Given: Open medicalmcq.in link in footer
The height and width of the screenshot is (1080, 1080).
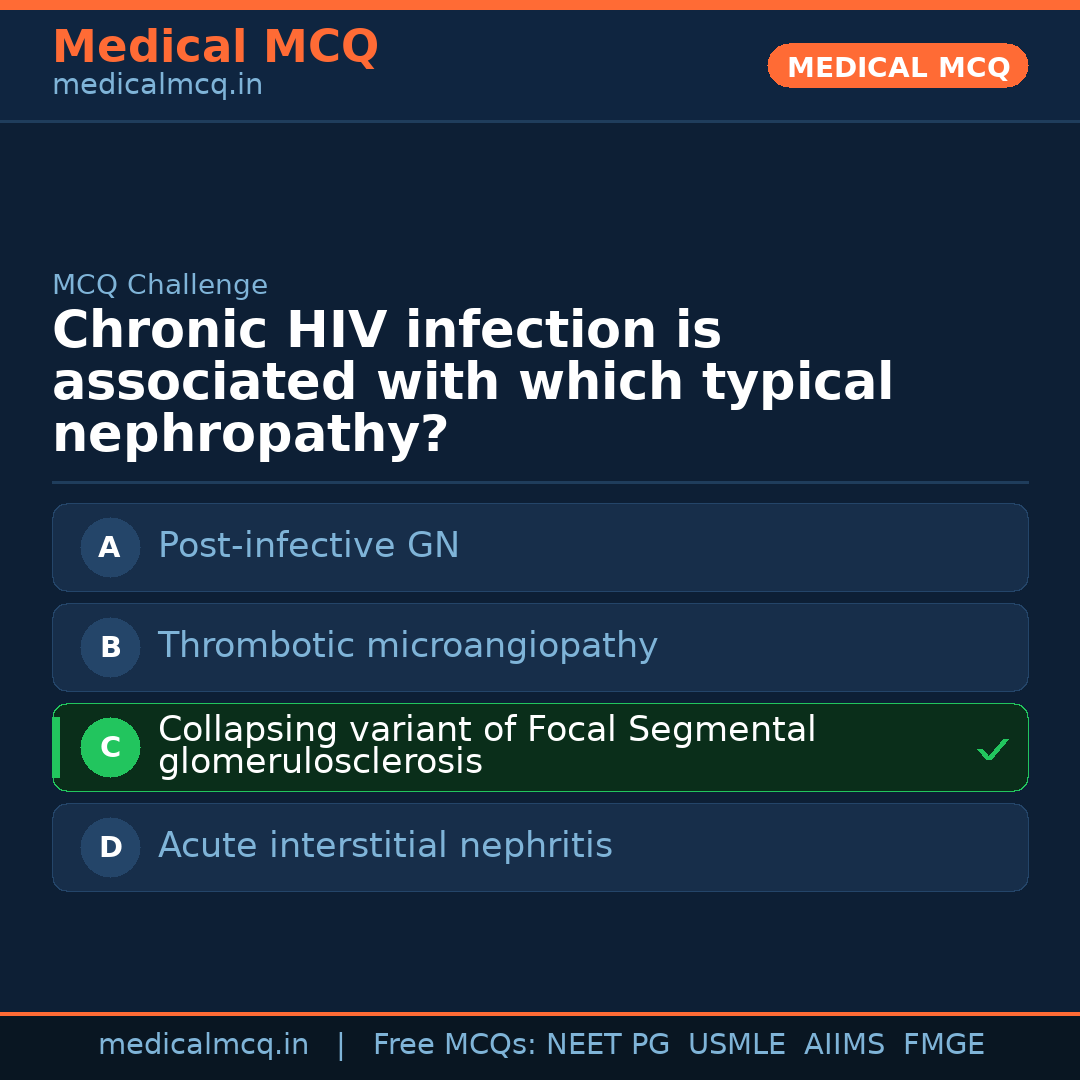Looking at the screenshot, I should (x=203, y=1045).
